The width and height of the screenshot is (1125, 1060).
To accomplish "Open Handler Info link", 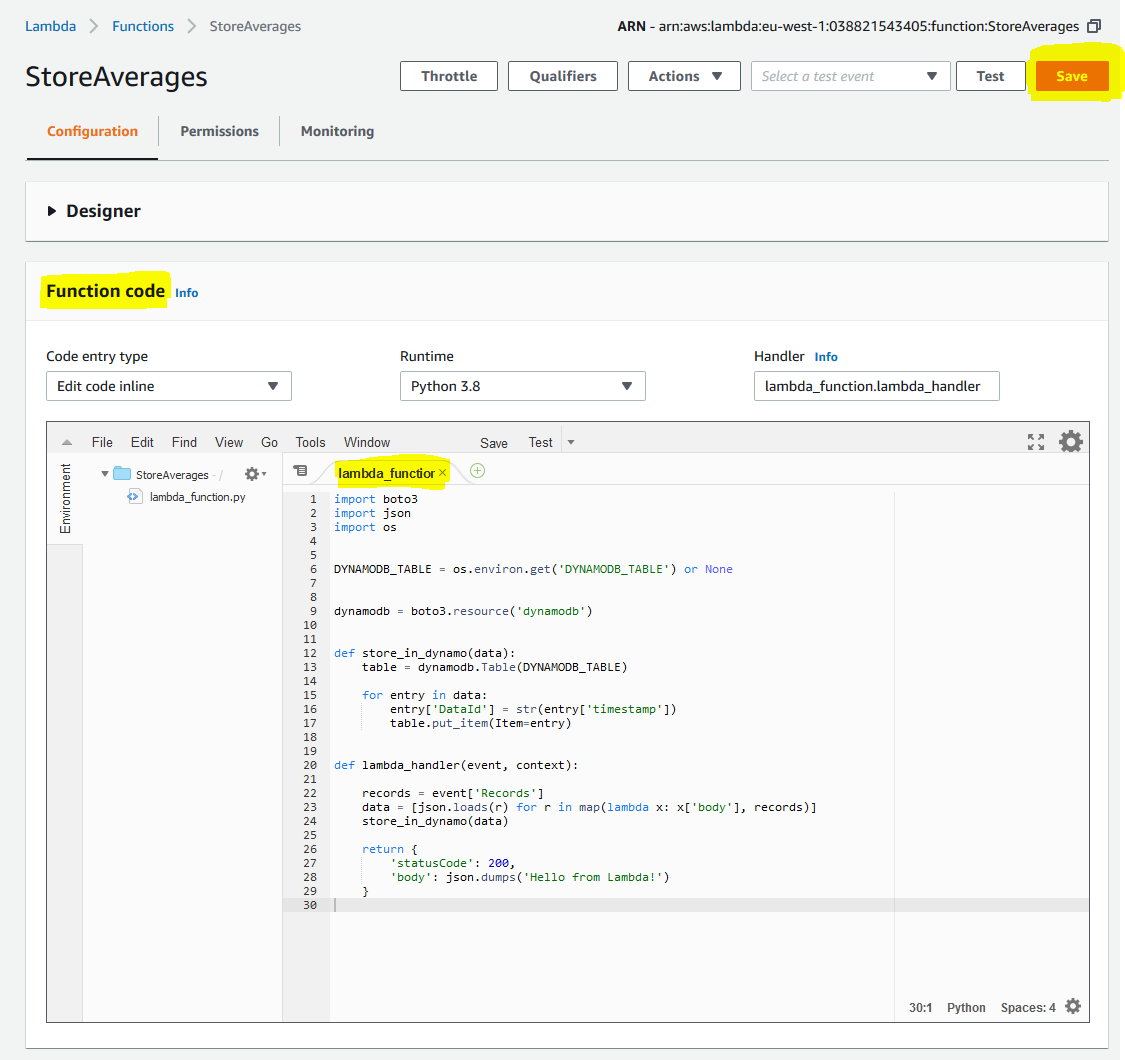I will click(x=826, y=357).
